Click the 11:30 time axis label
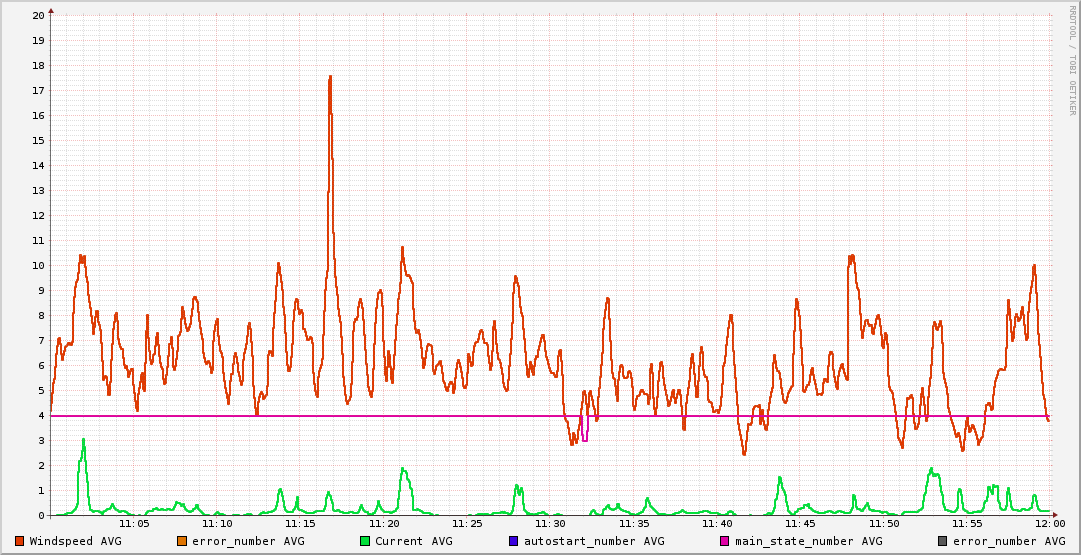The height and width of the screenshot is (555, 1081). [550, 523]
